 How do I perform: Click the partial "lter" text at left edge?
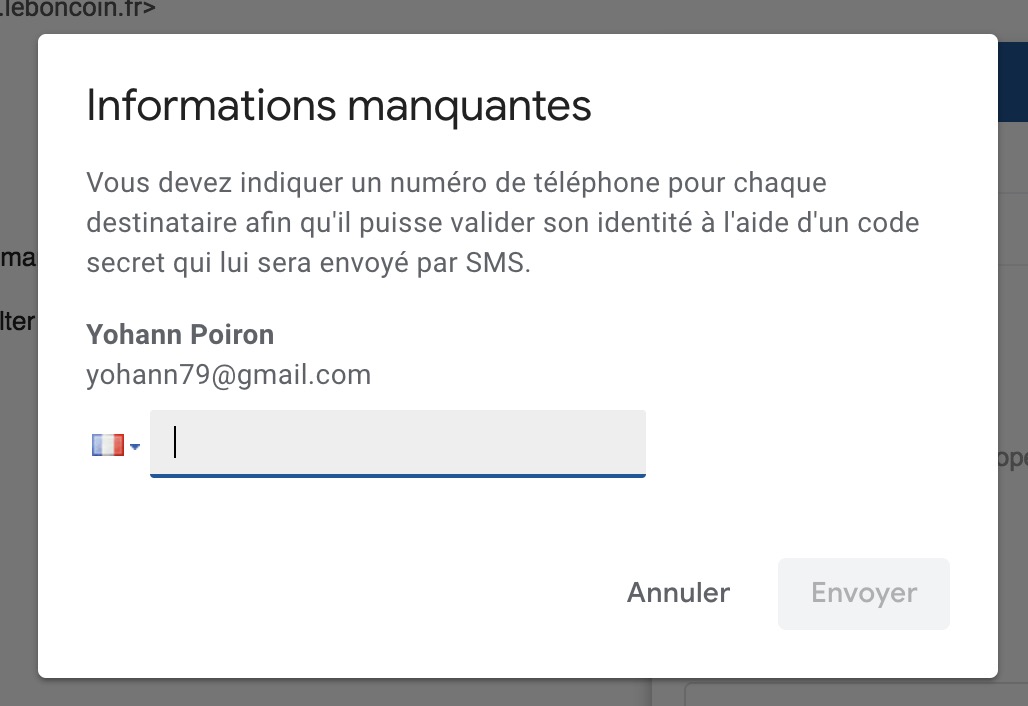(x=18, y=322)
